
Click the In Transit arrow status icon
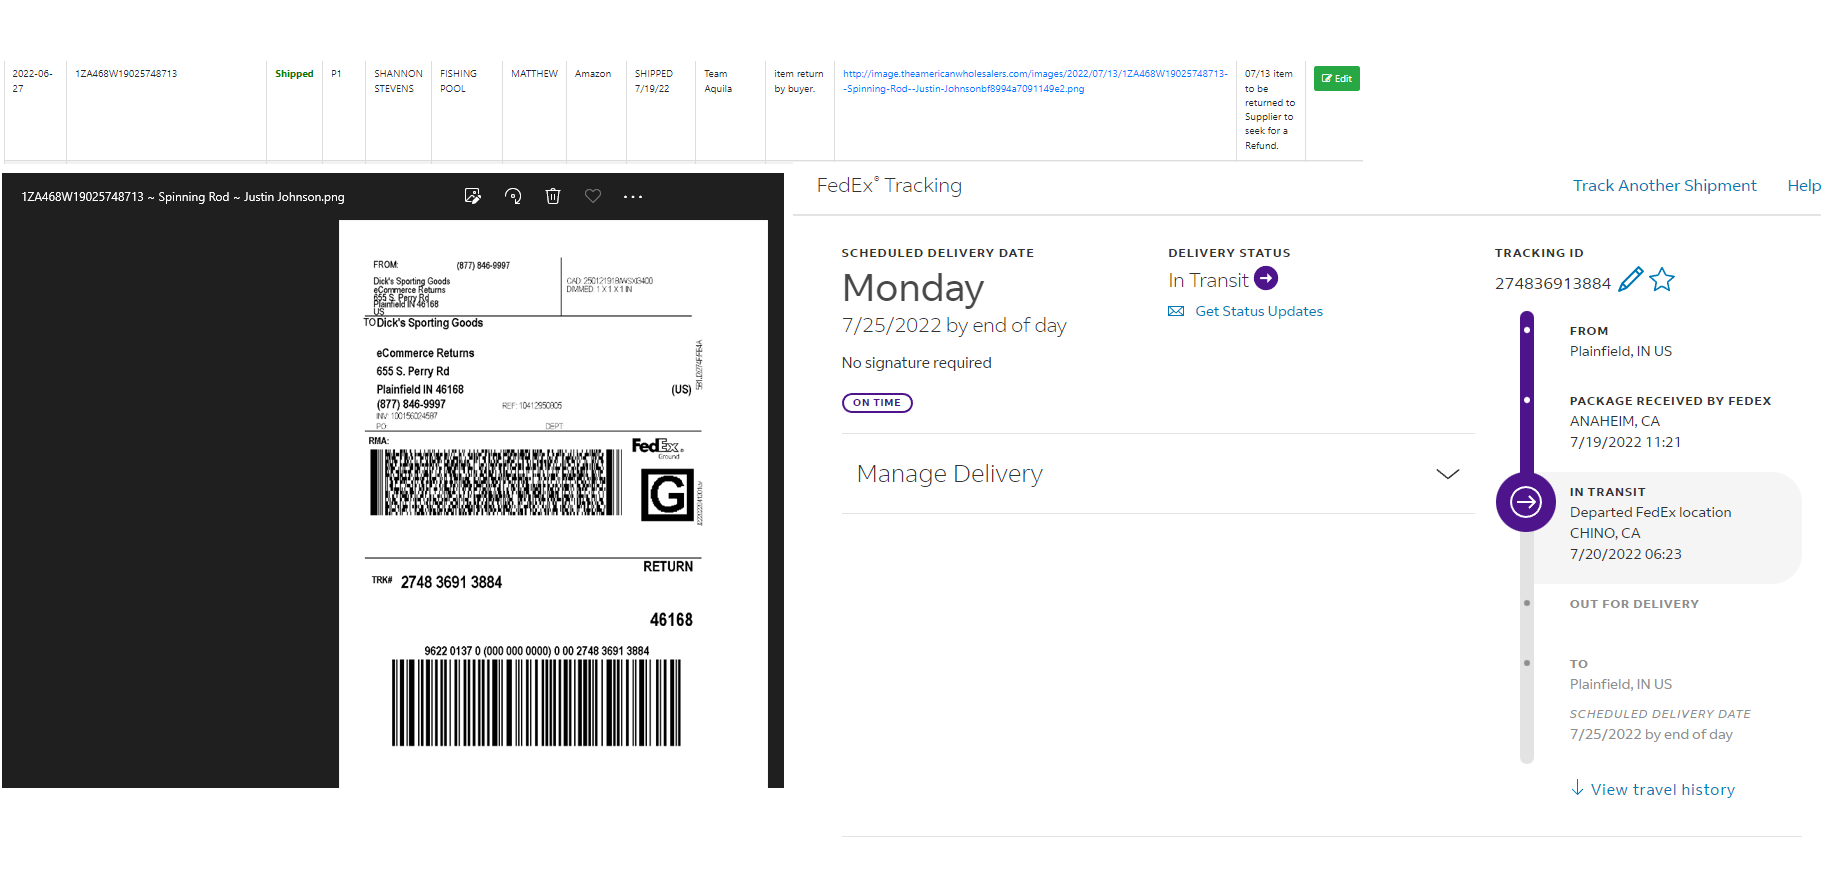click(1266, 278)
